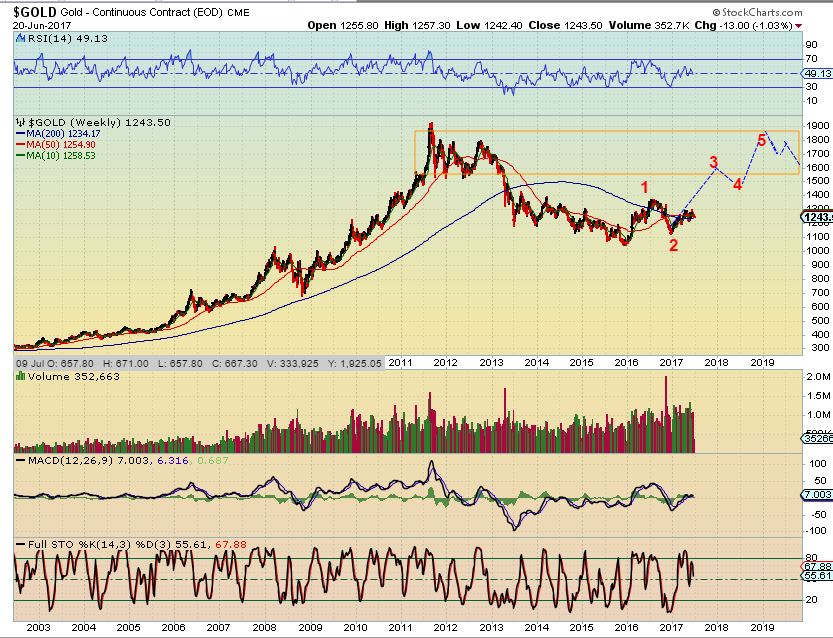Click the 2.0M volume axis label

818,377
